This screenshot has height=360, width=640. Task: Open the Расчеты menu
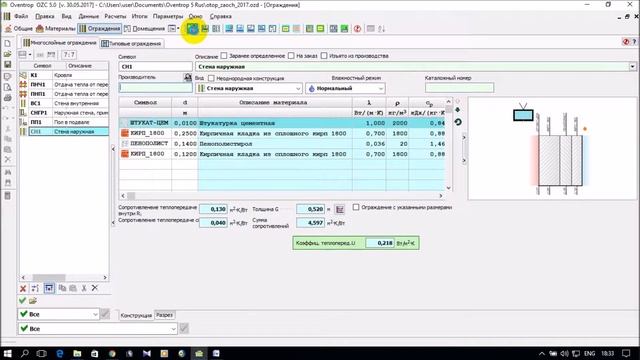pyautogui.click(x=116, y=16)
